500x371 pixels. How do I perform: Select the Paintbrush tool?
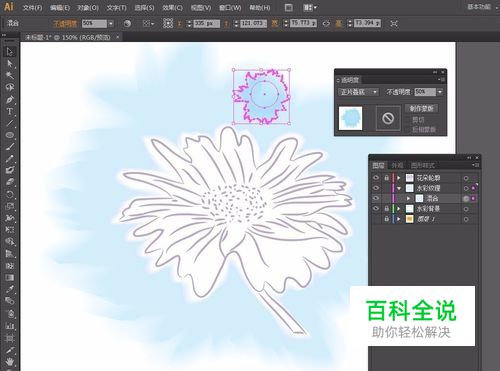pyautogui.click(x=9, y=147)
